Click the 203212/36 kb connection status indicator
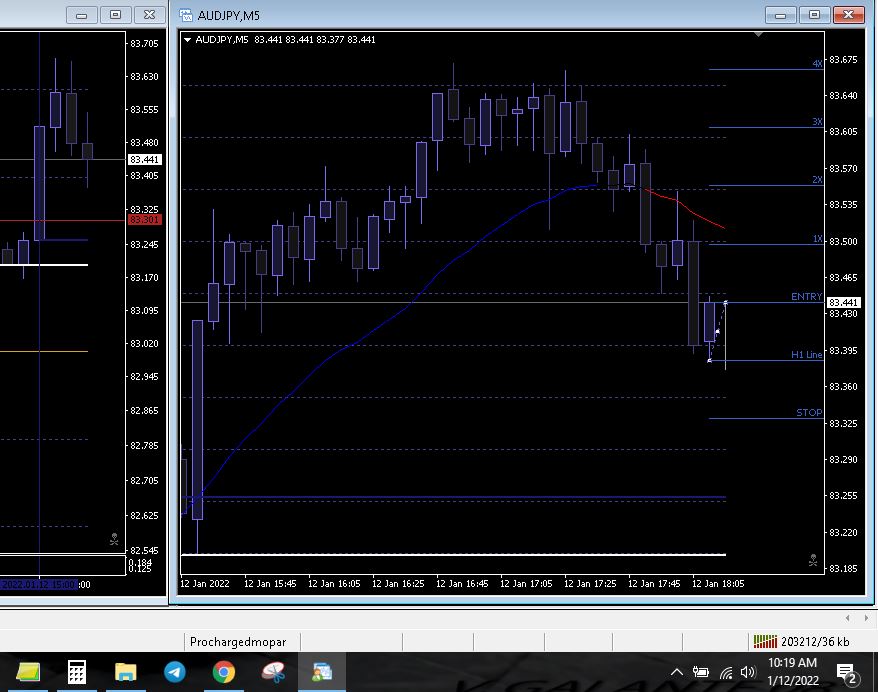Viewport: 878px width, 692px height. 801,641
